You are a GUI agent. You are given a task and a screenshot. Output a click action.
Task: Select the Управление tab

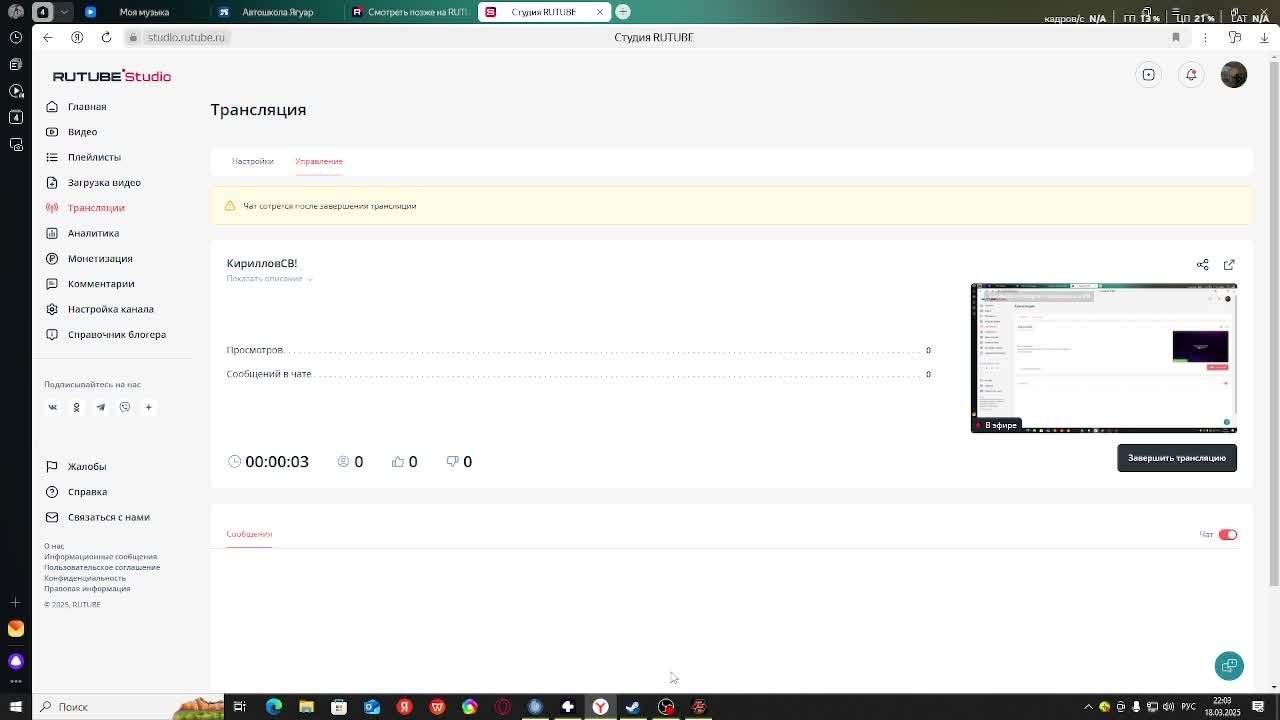(319, 161)
